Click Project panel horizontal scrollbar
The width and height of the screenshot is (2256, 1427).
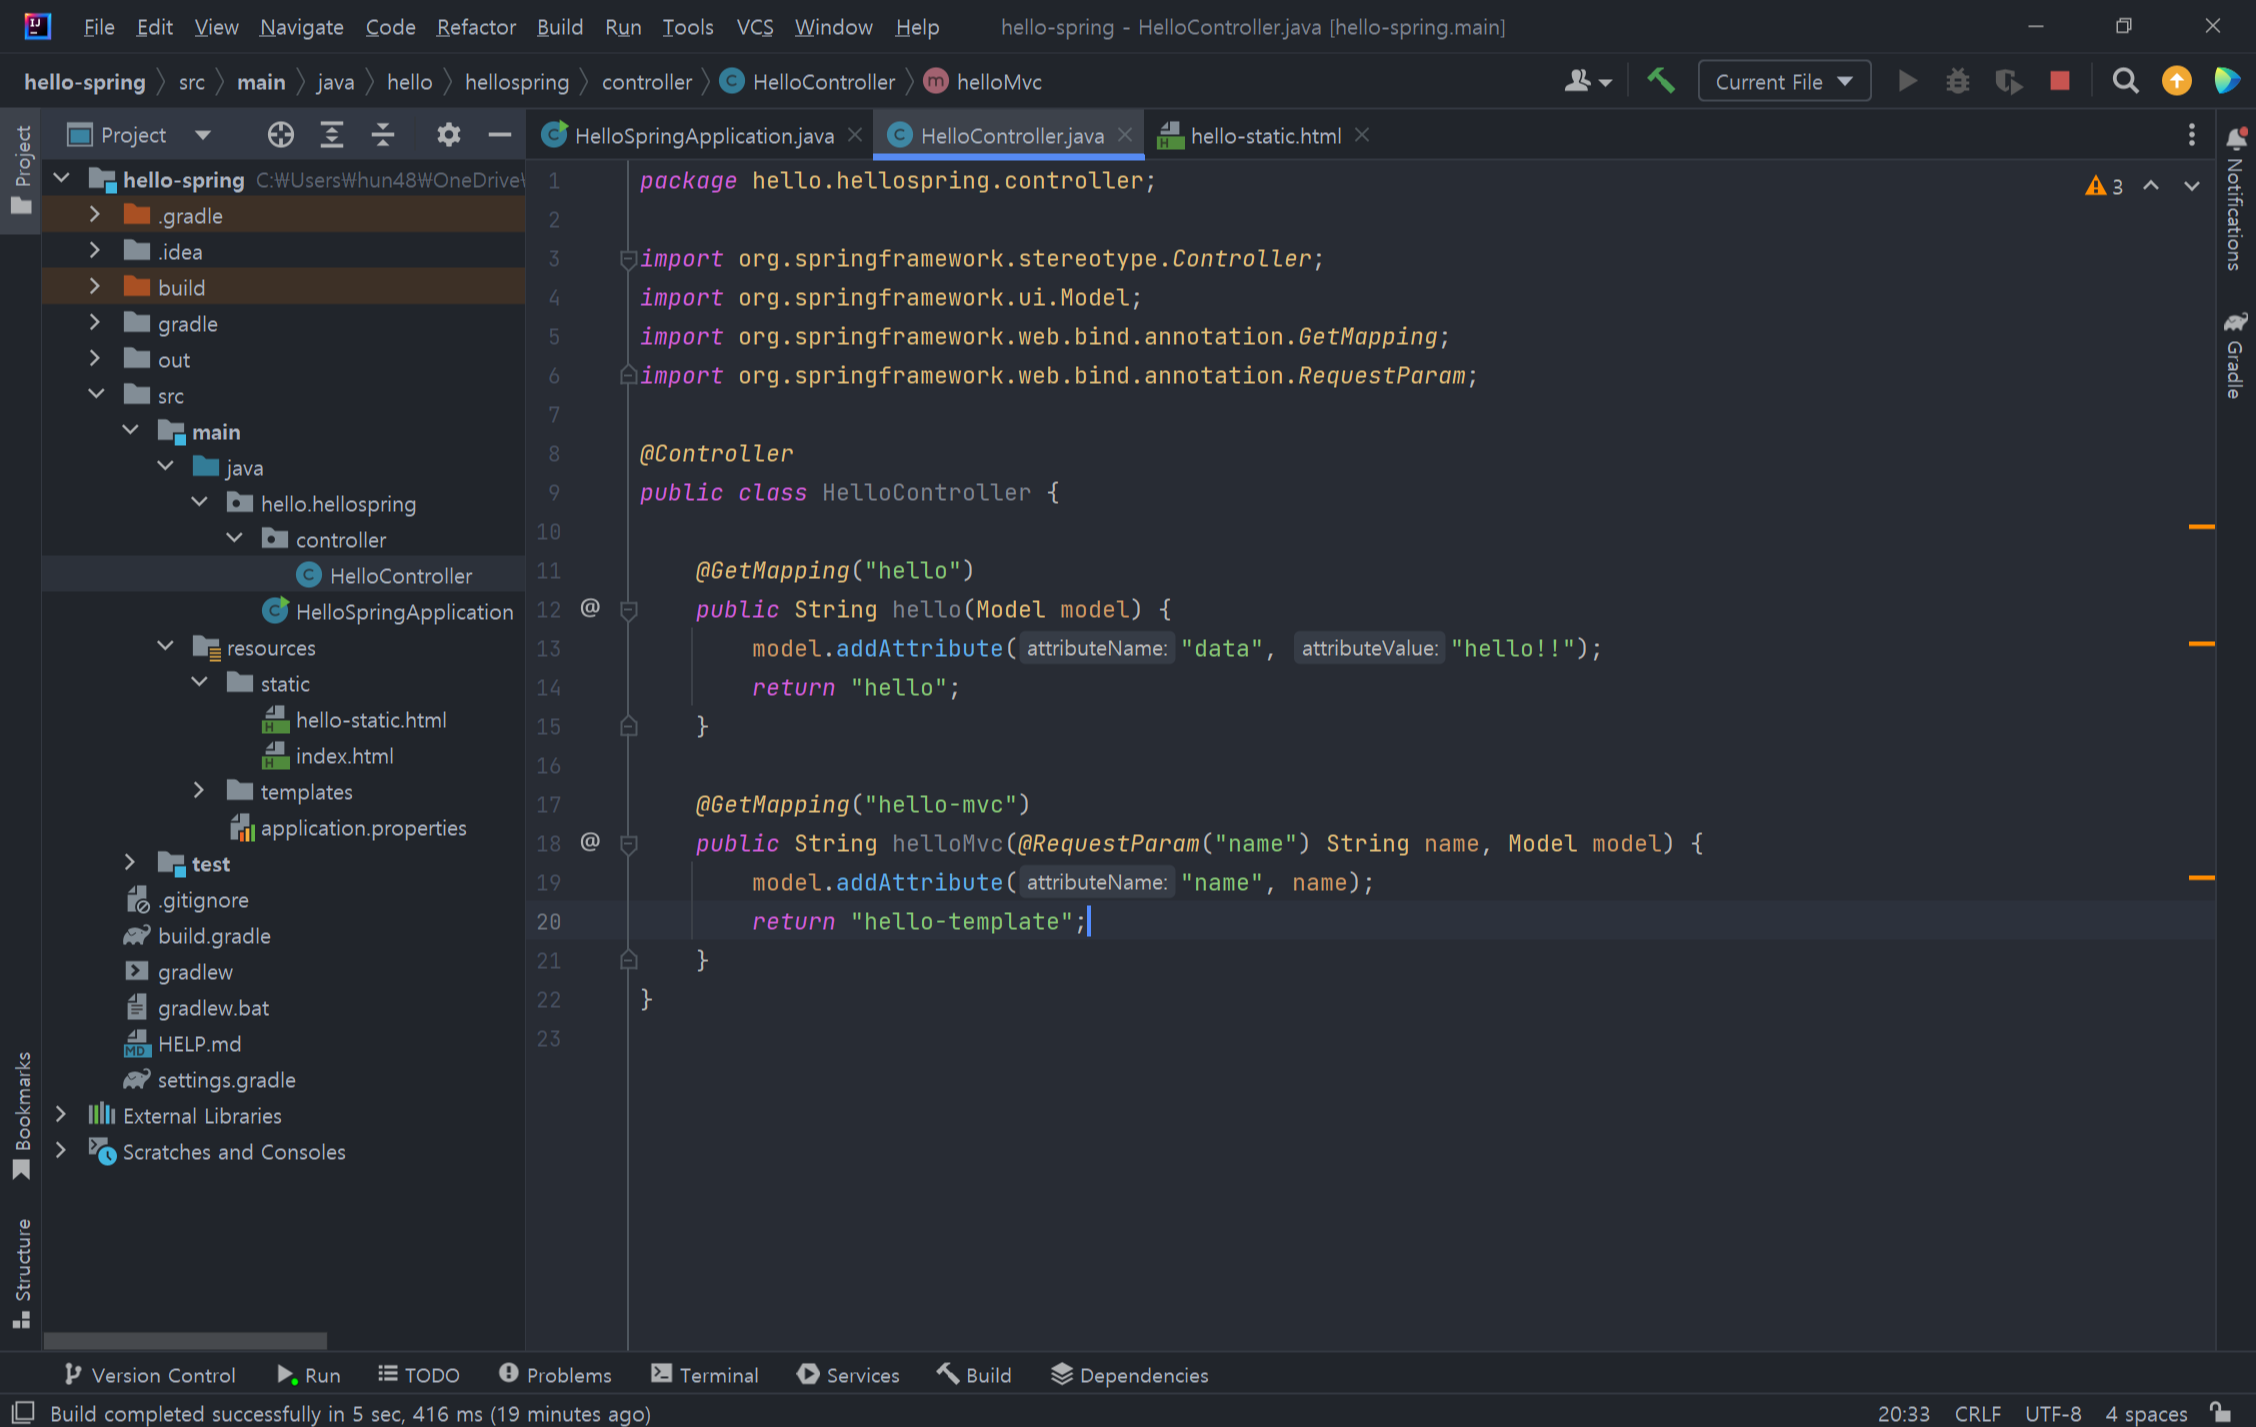pyautogui.click(x=185, y=1339)
